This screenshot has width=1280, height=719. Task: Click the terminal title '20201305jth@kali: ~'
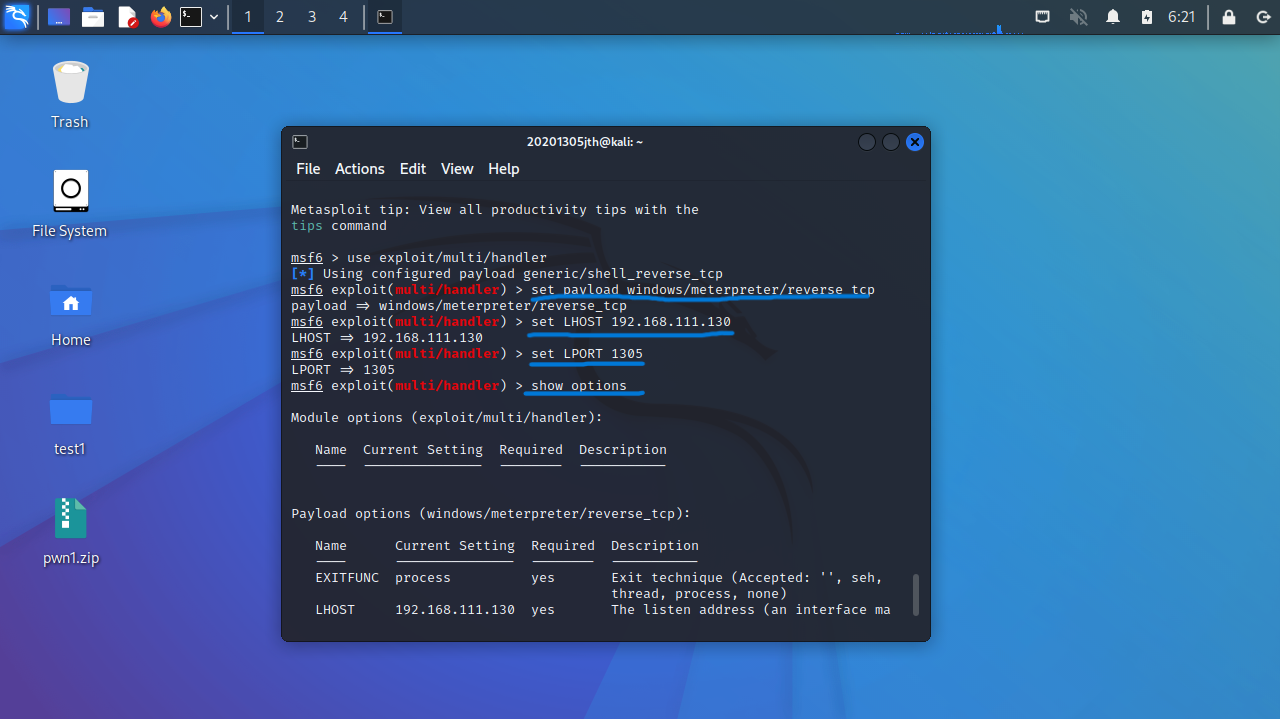585,142
